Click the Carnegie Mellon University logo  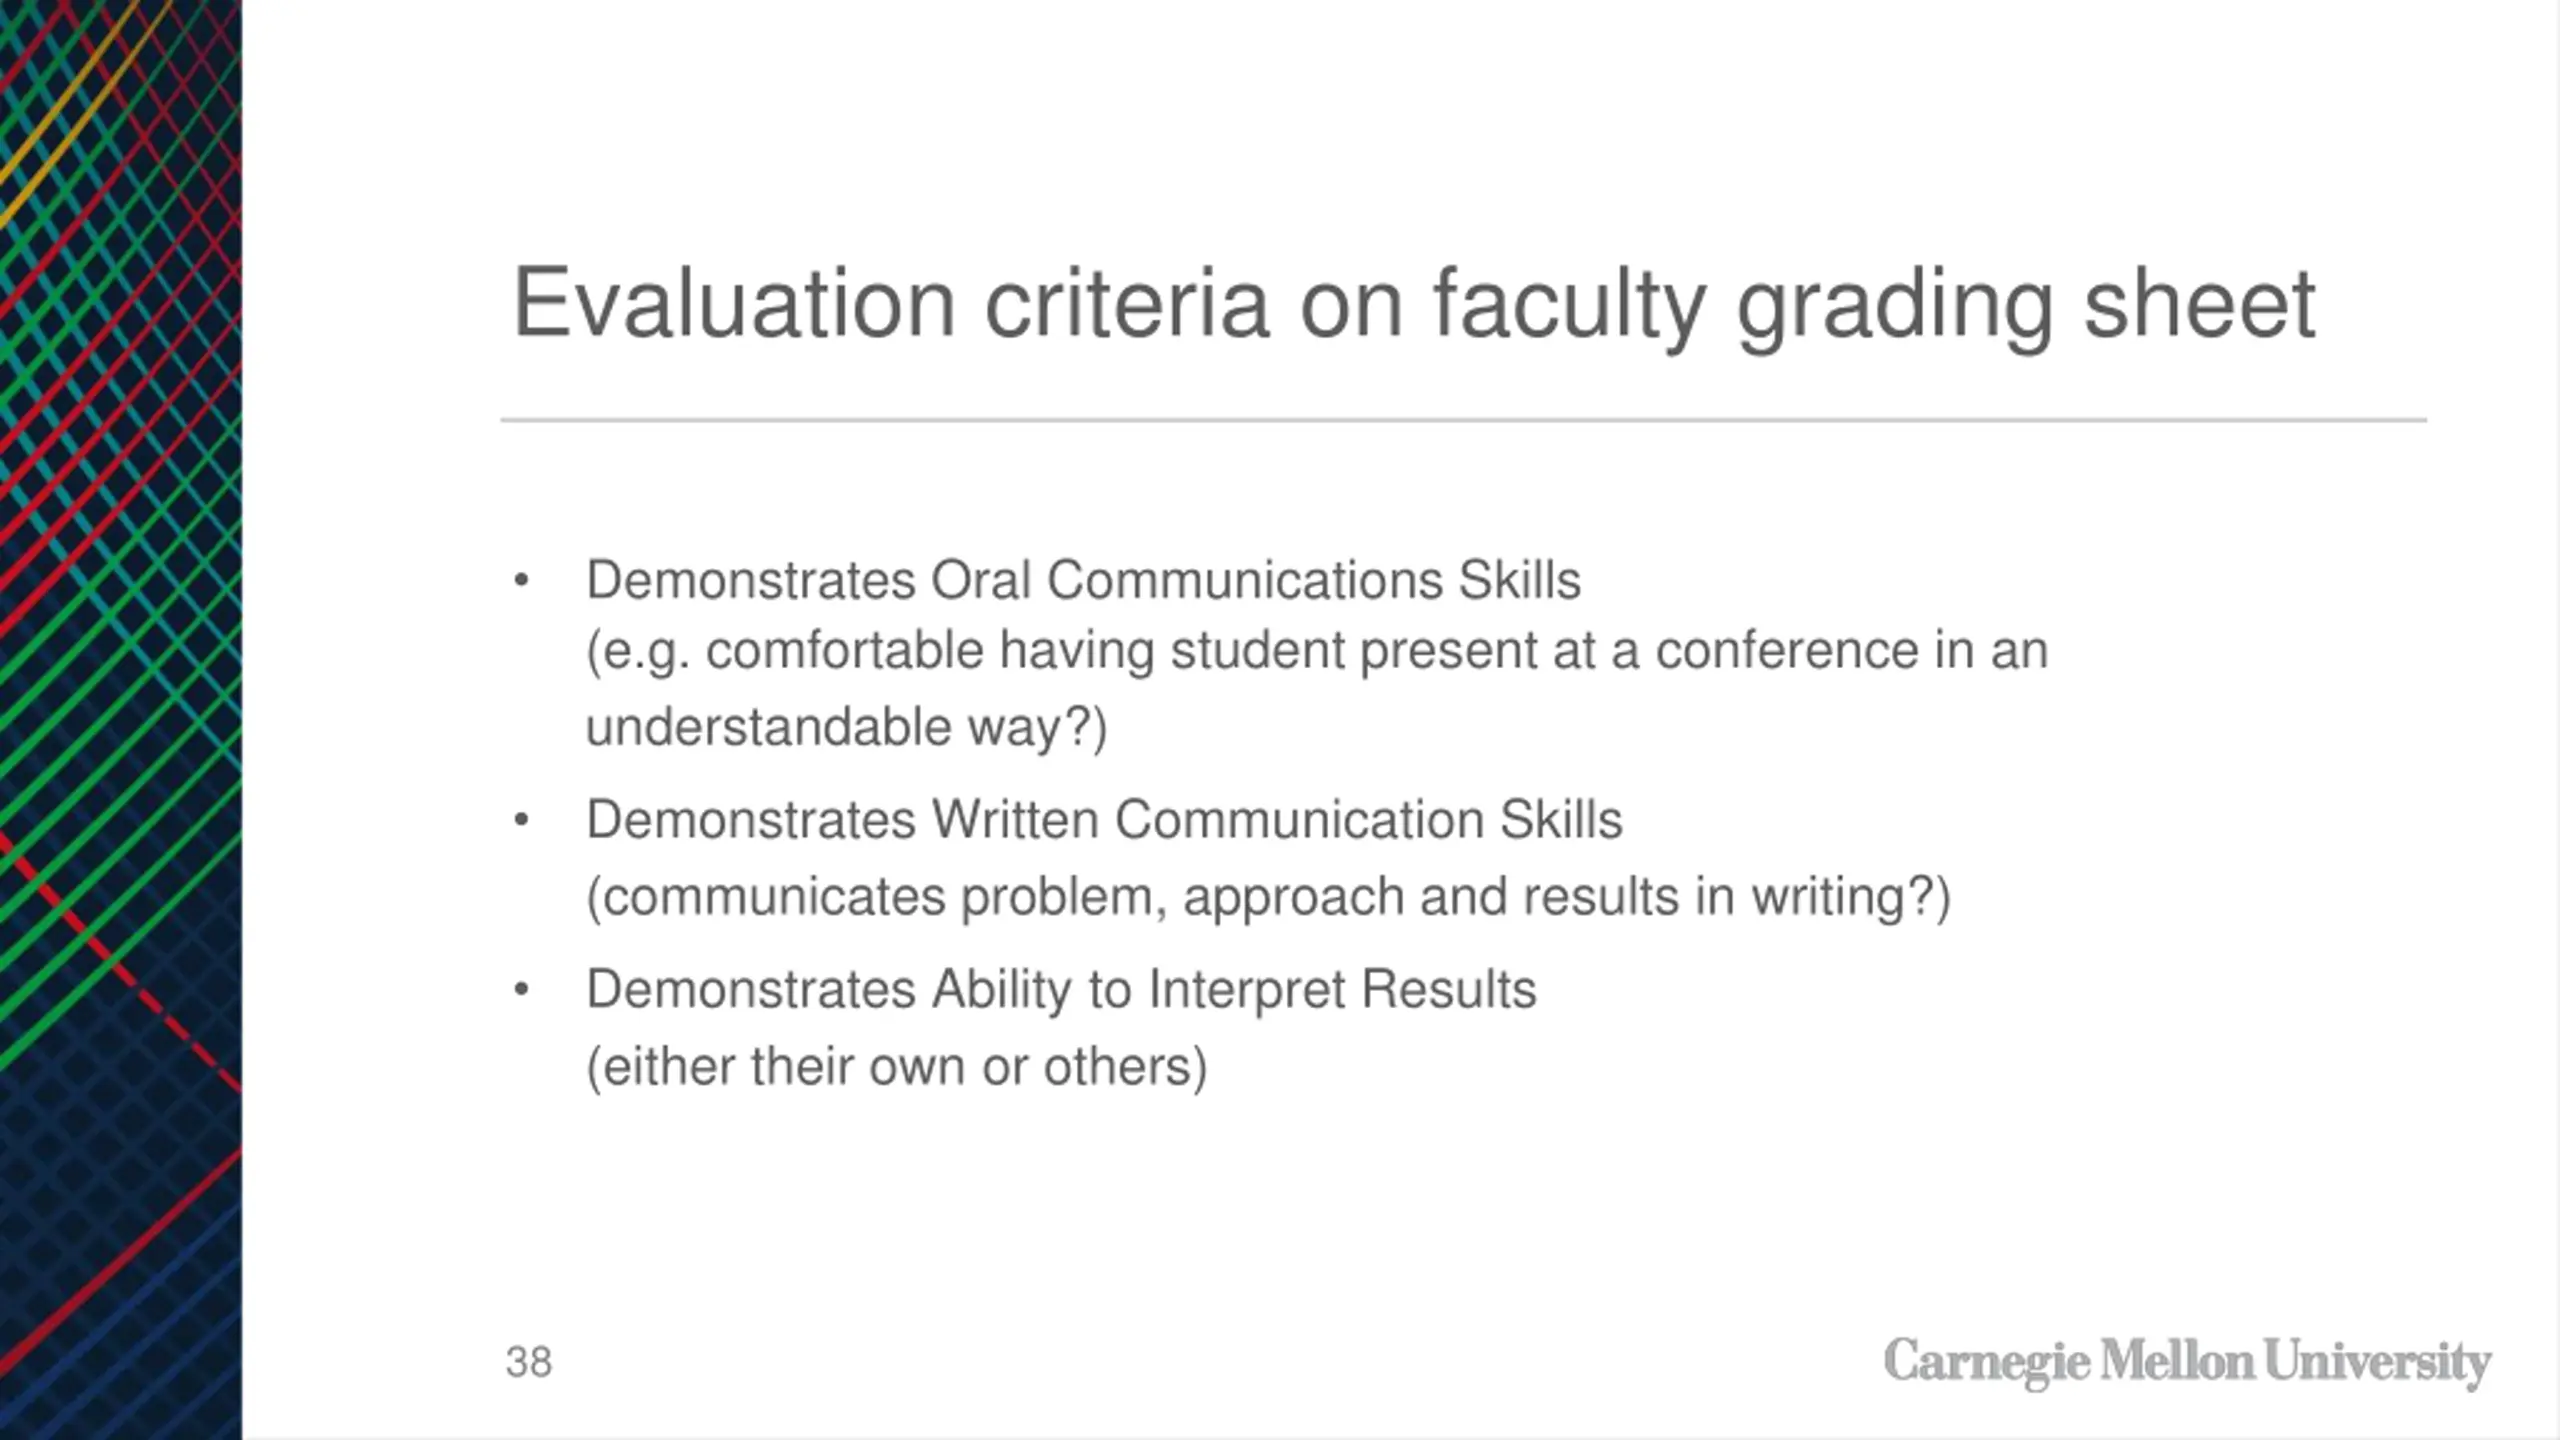tap(2187, 1363)
